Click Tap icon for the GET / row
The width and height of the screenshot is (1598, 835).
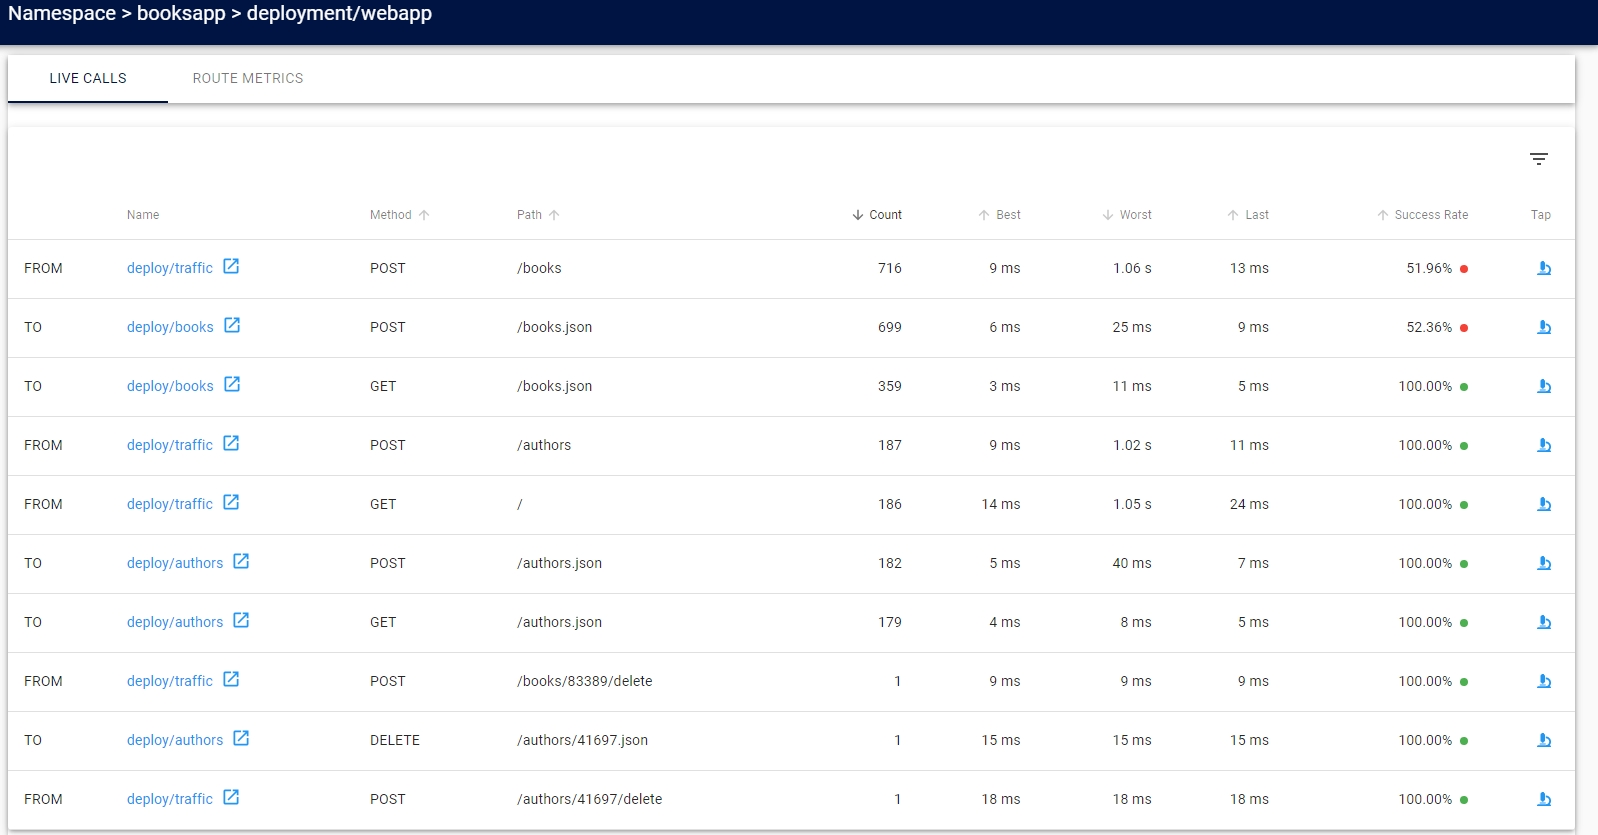[1543, 504]
